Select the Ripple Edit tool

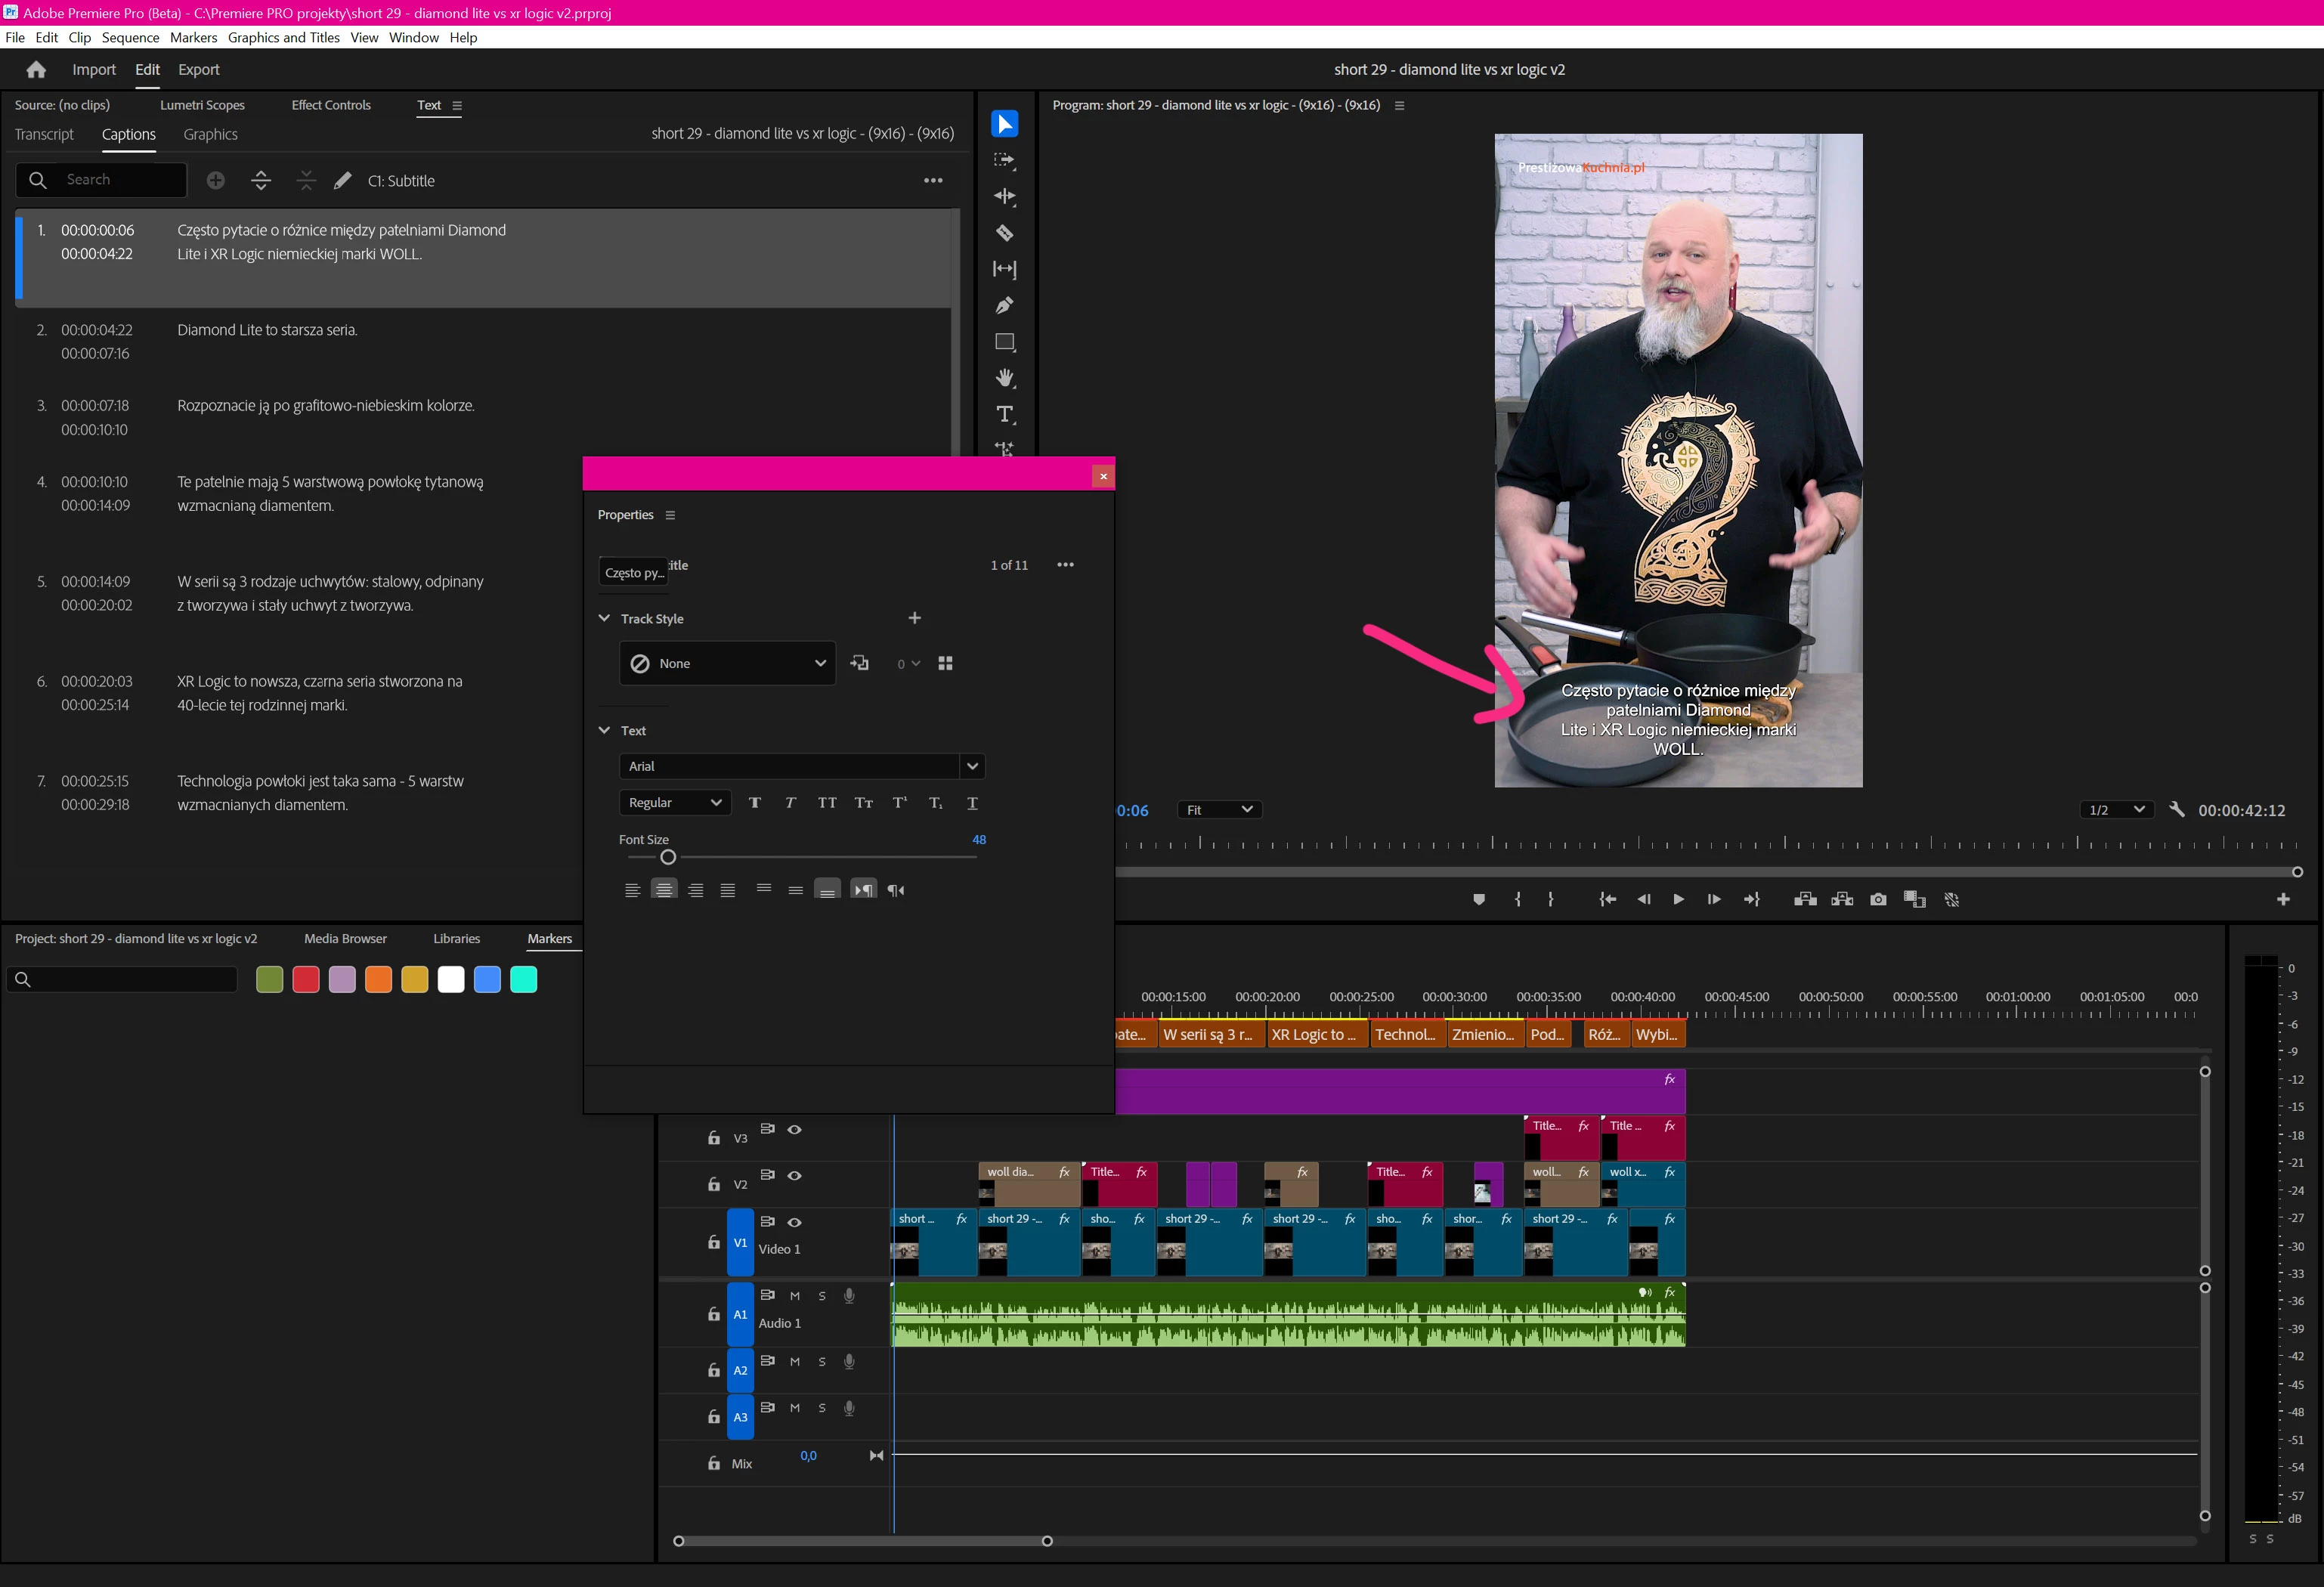click(1004, 197)
